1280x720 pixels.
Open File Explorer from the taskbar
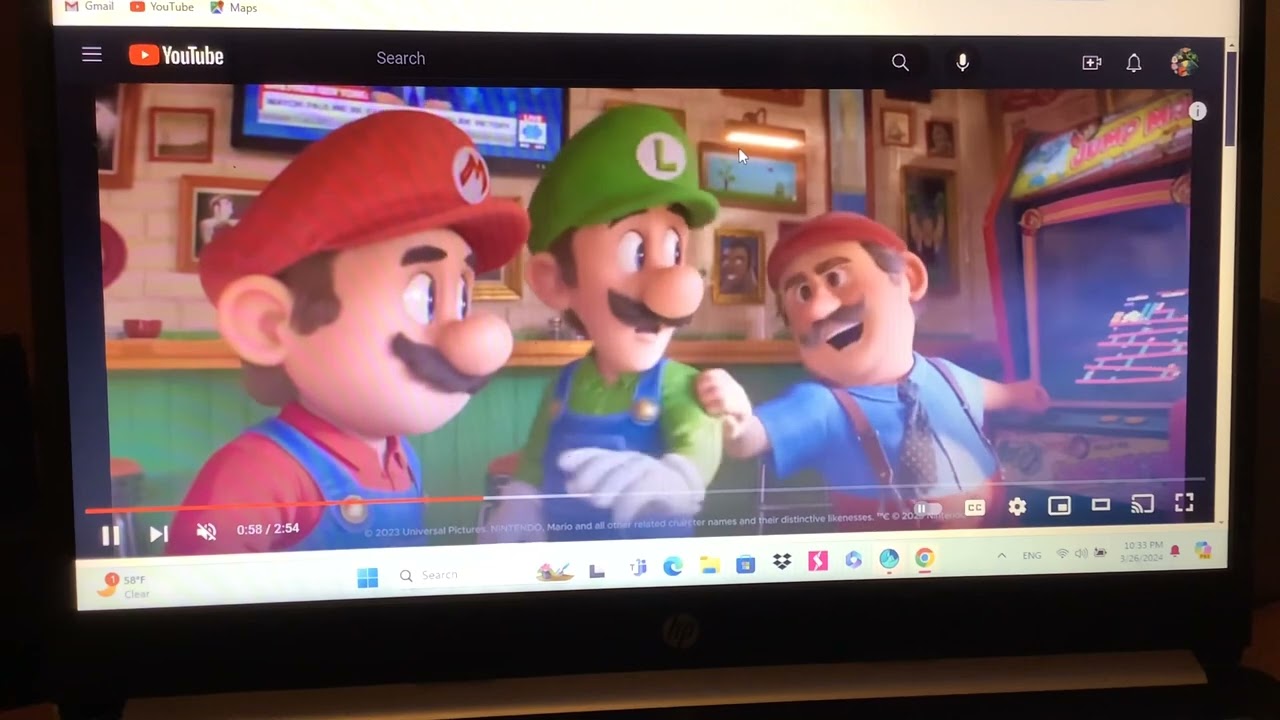coord(710,566)
